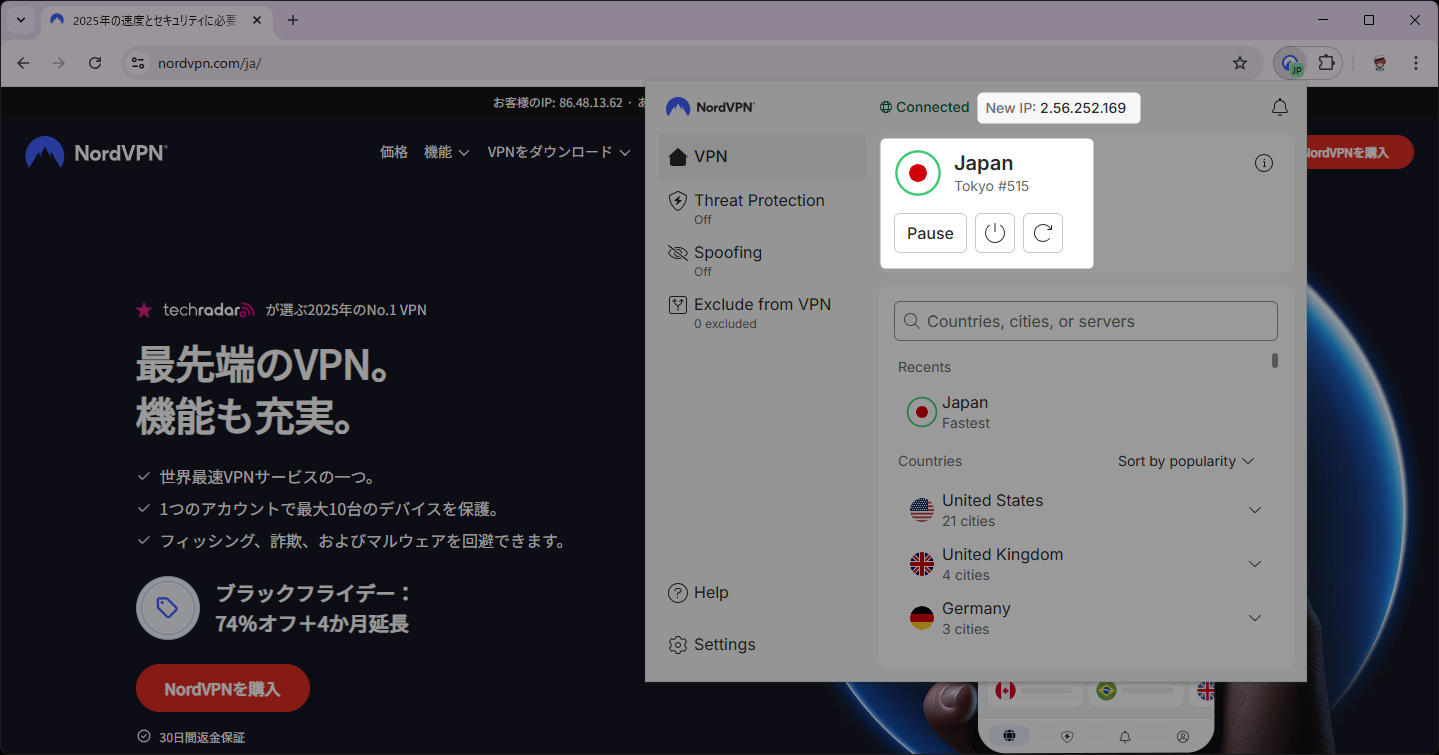Expand United States cities list
Screen dimensions: 1439x755
(x=1254, y=510)
